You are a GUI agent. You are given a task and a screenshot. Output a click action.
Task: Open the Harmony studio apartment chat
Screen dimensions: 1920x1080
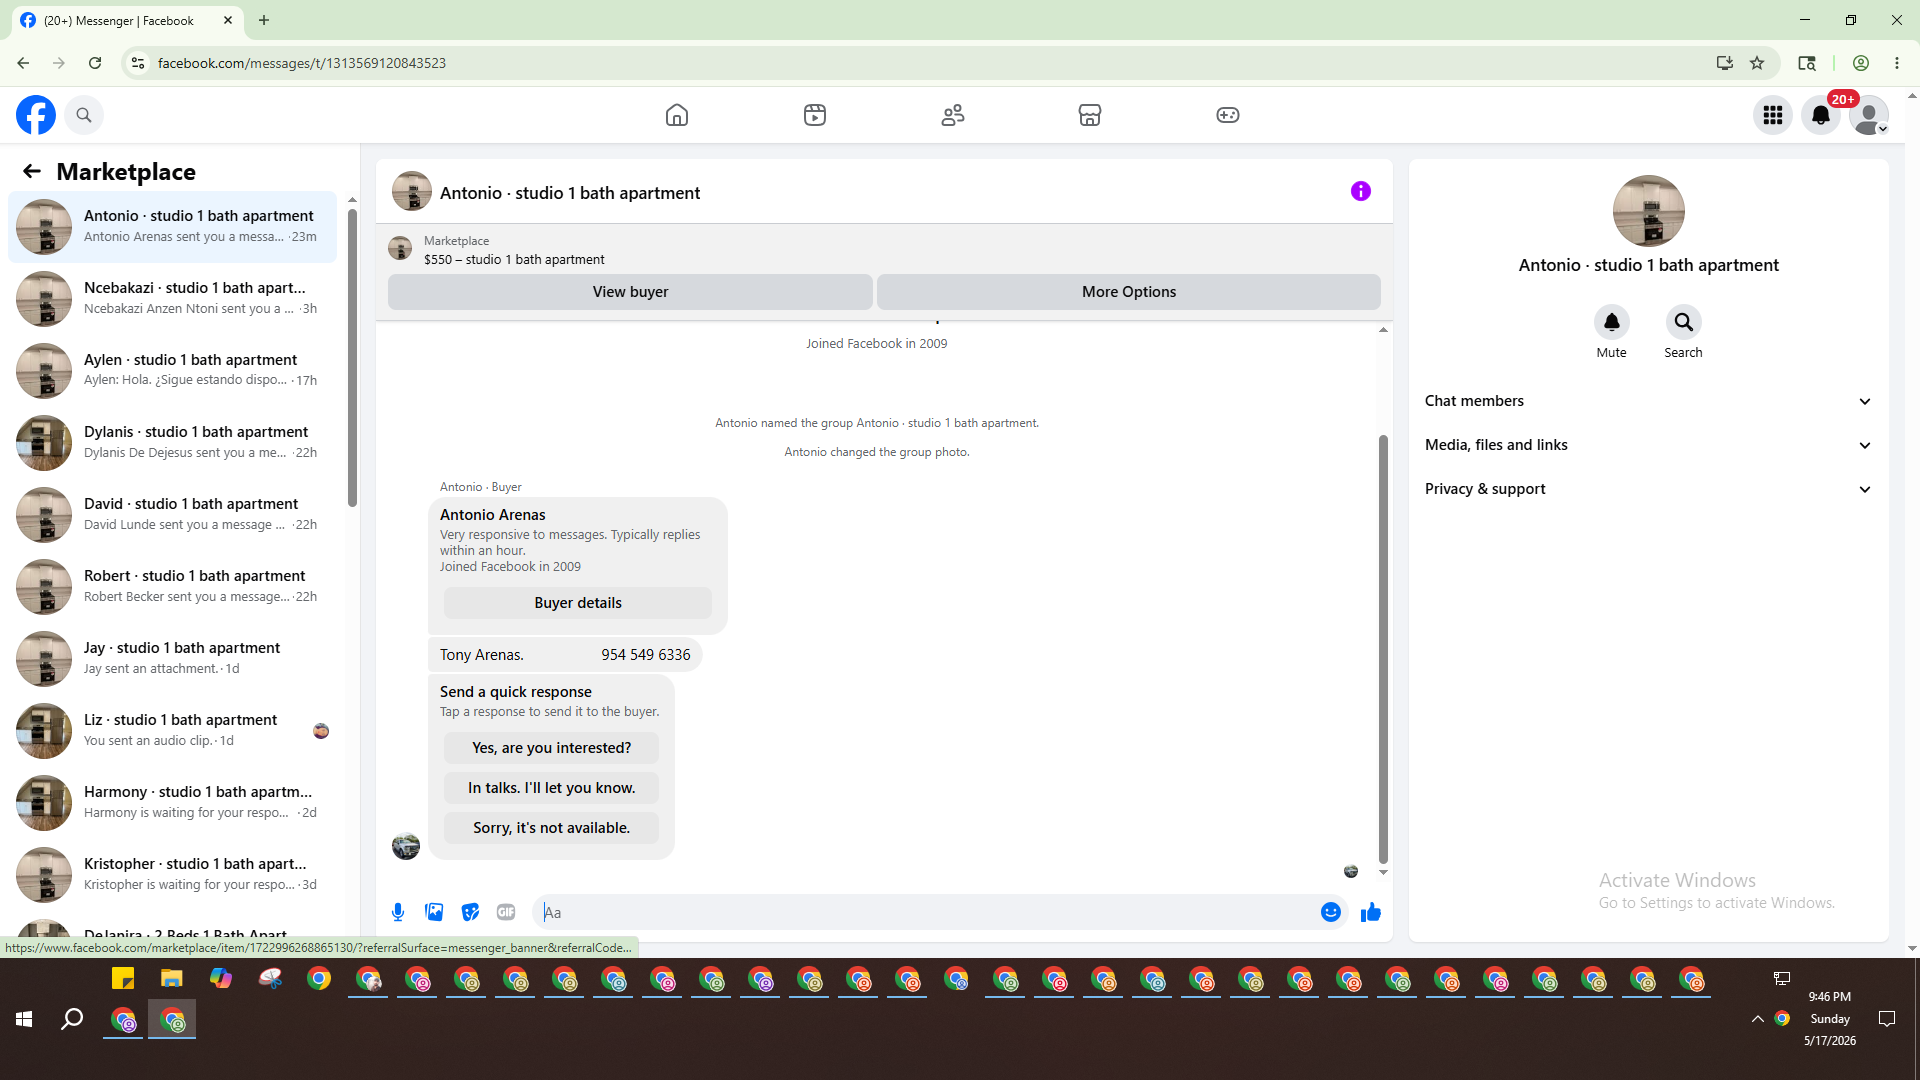point(172,803)
